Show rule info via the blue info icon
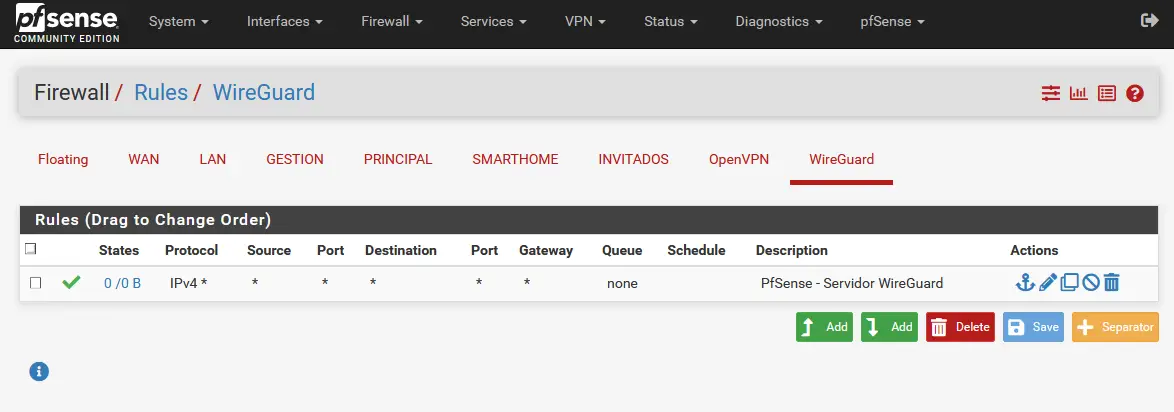 pos(39,371)
